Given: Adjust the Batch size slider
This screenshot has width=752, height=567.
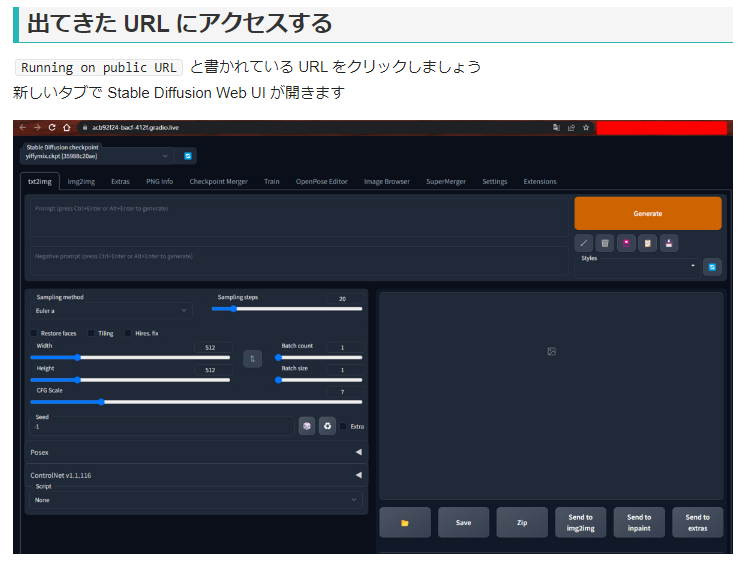Looking at the screenshot, I should [x=318, y=380].
